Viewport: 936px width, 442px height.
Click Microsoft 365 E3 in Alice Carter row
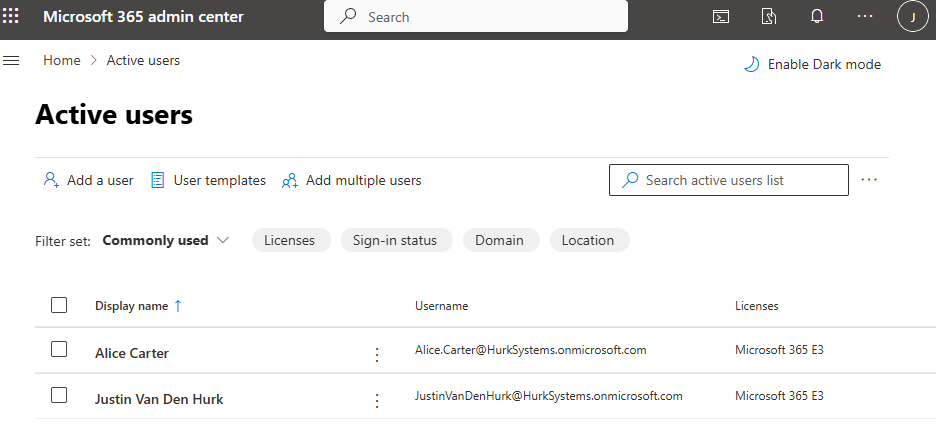pyautogui.click(x=779, y=350)
